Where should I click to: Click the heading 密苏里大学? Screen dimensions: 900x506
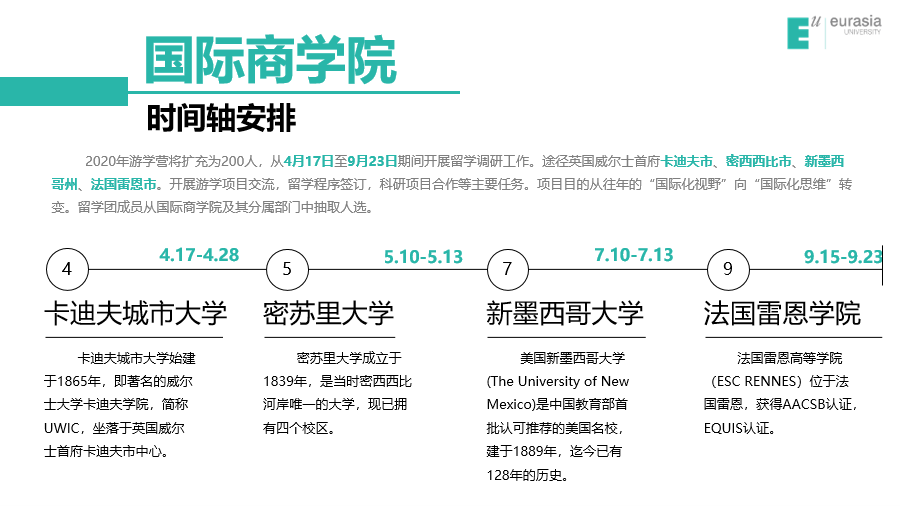[328, 314]
